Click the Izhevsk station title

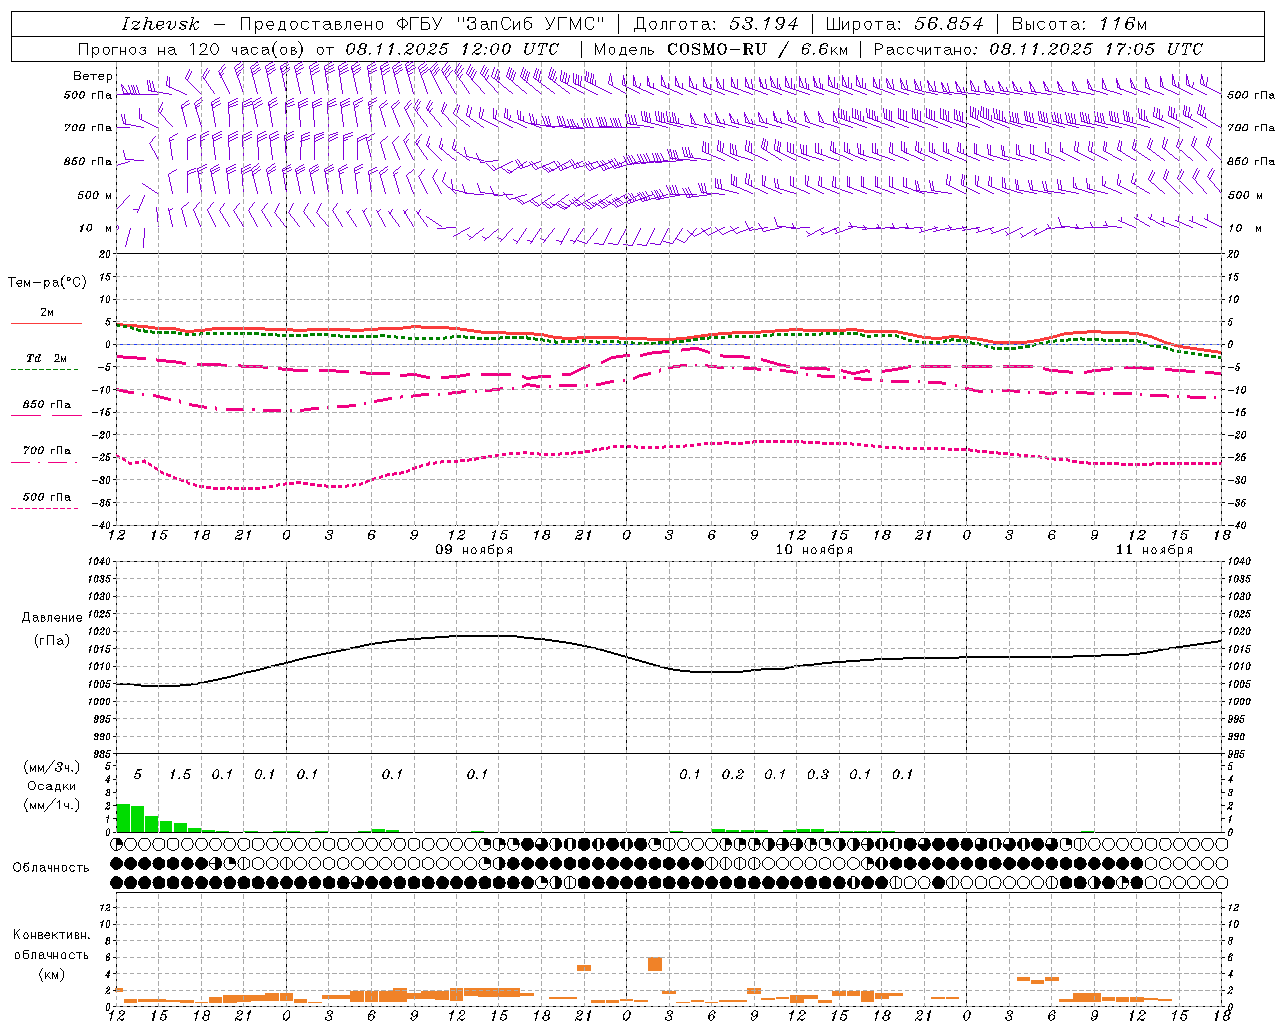[x=160, y=24]
